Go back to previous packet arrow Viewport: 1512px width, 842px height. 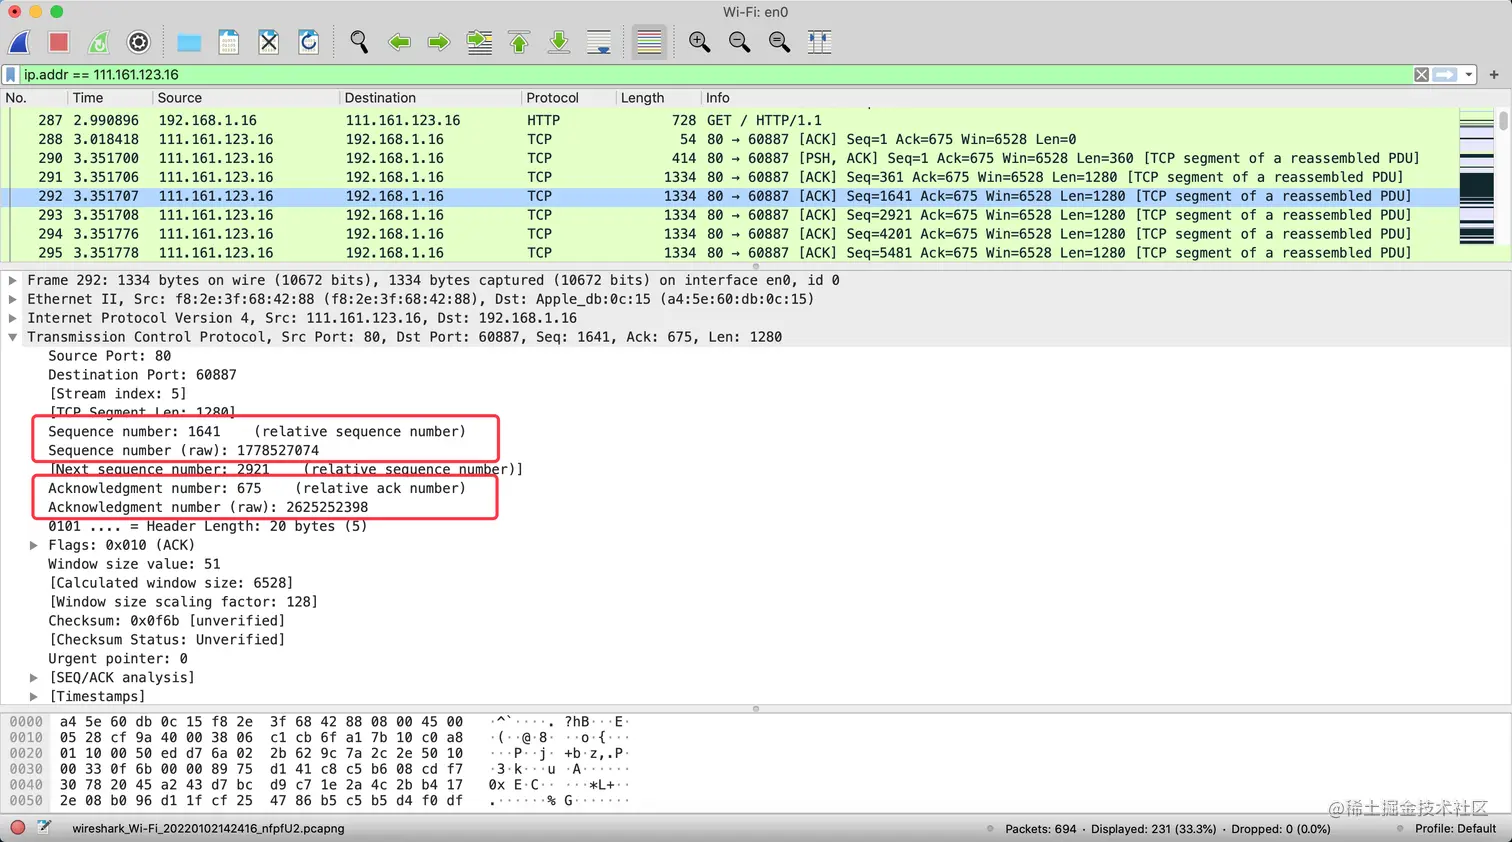click(x=399, y=42)
